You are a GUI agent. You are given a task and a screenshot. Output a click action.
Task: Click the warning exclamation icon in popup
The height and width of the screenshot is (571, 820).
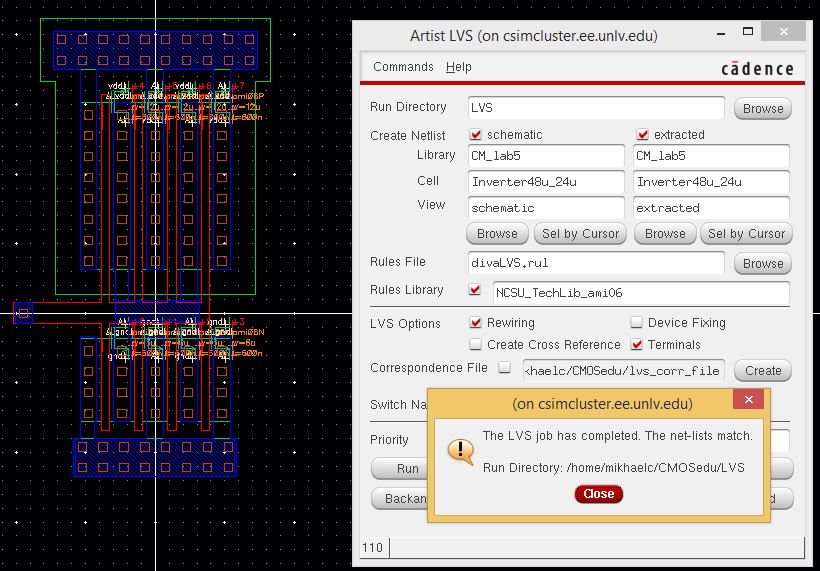(x=460, y=451)
